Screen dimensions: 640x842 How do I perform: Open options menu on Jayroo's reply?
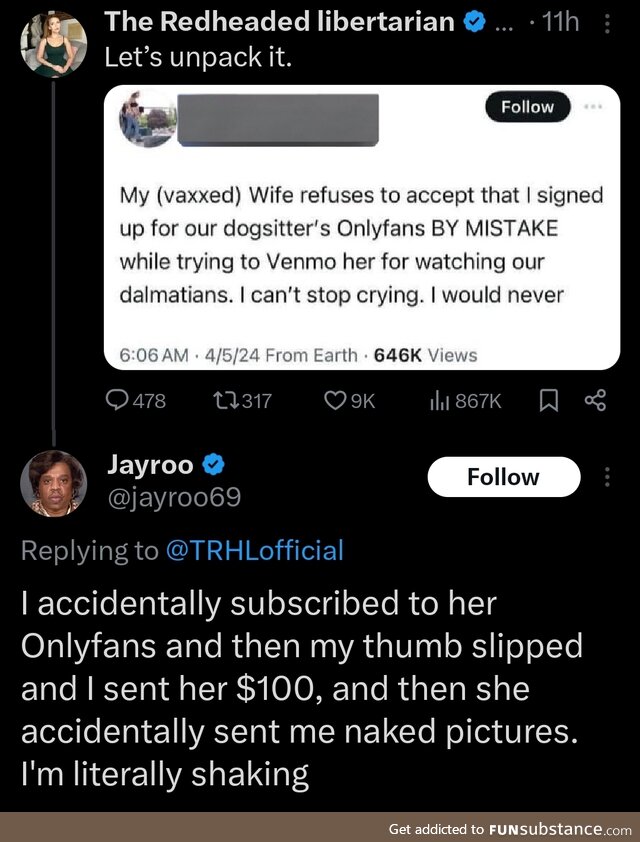(607, 478)
